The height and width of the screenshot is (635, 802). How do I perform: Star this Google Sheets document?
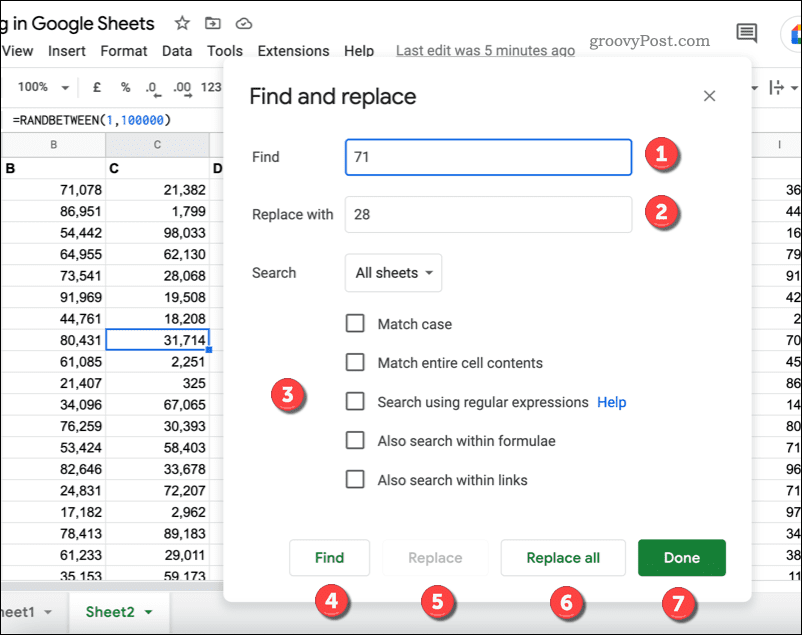(182, 23)
